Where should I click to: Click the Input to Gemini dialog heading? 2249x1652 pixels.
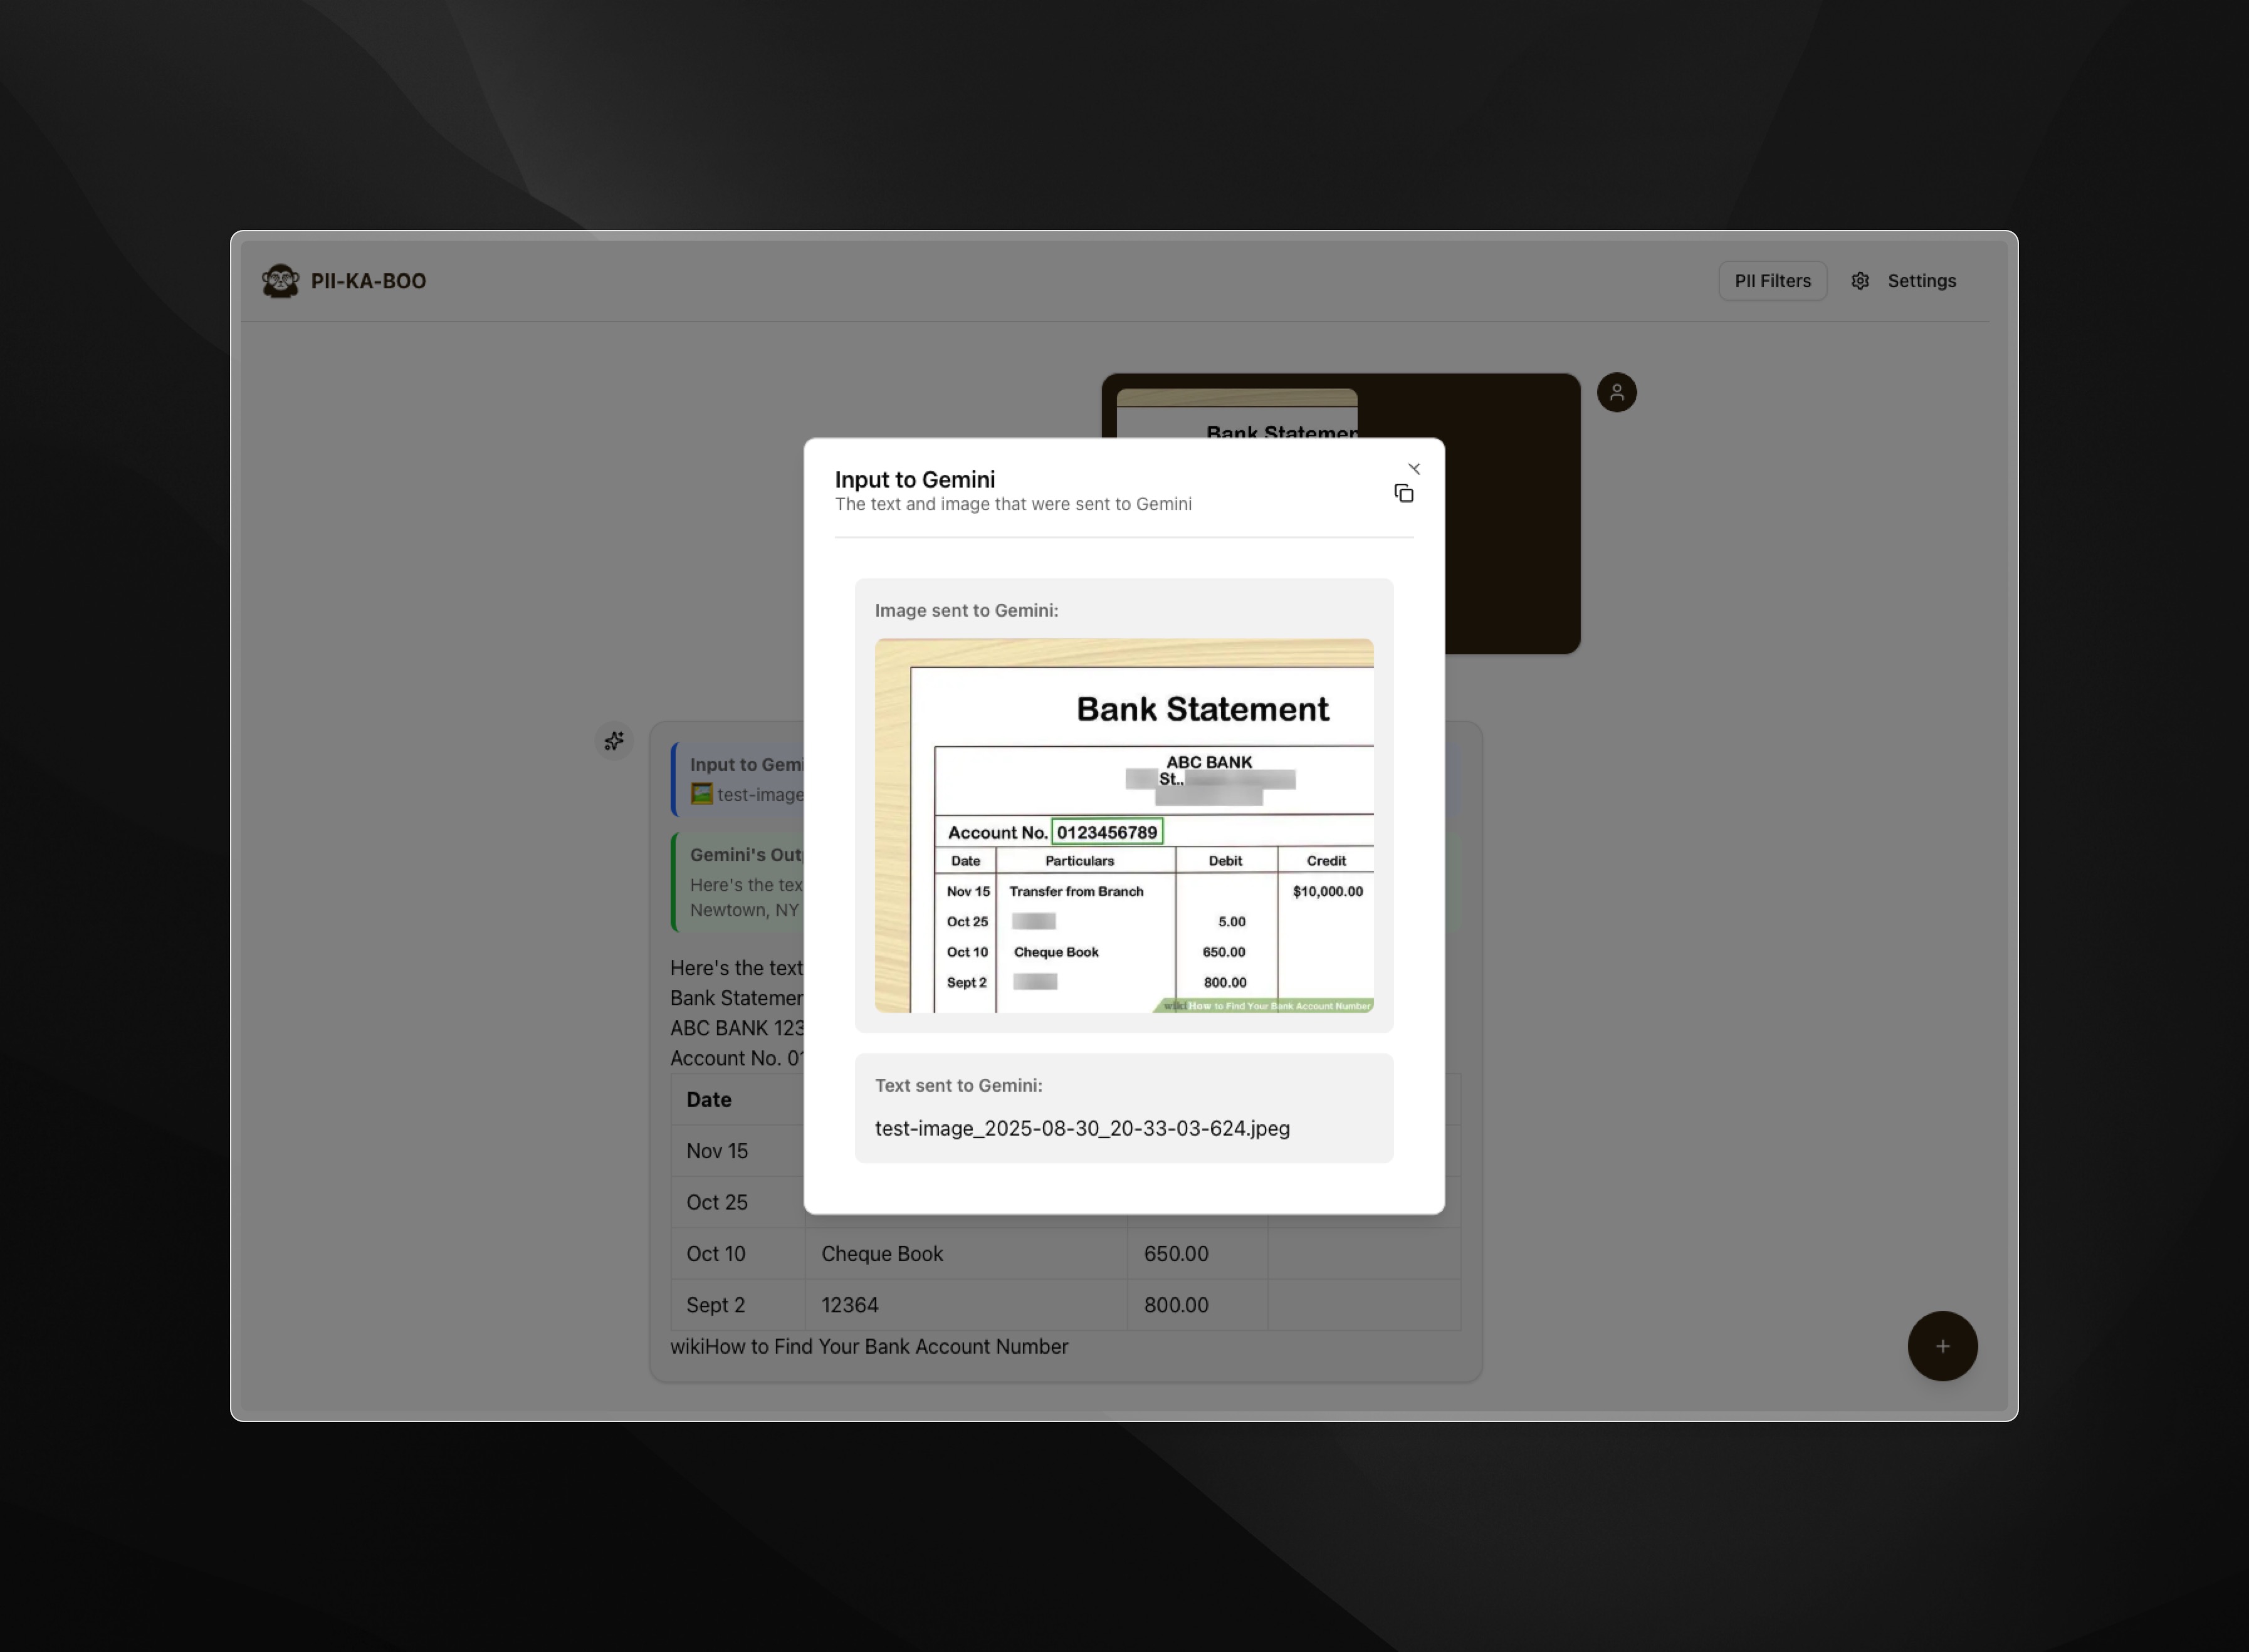(x=914, y=480)
